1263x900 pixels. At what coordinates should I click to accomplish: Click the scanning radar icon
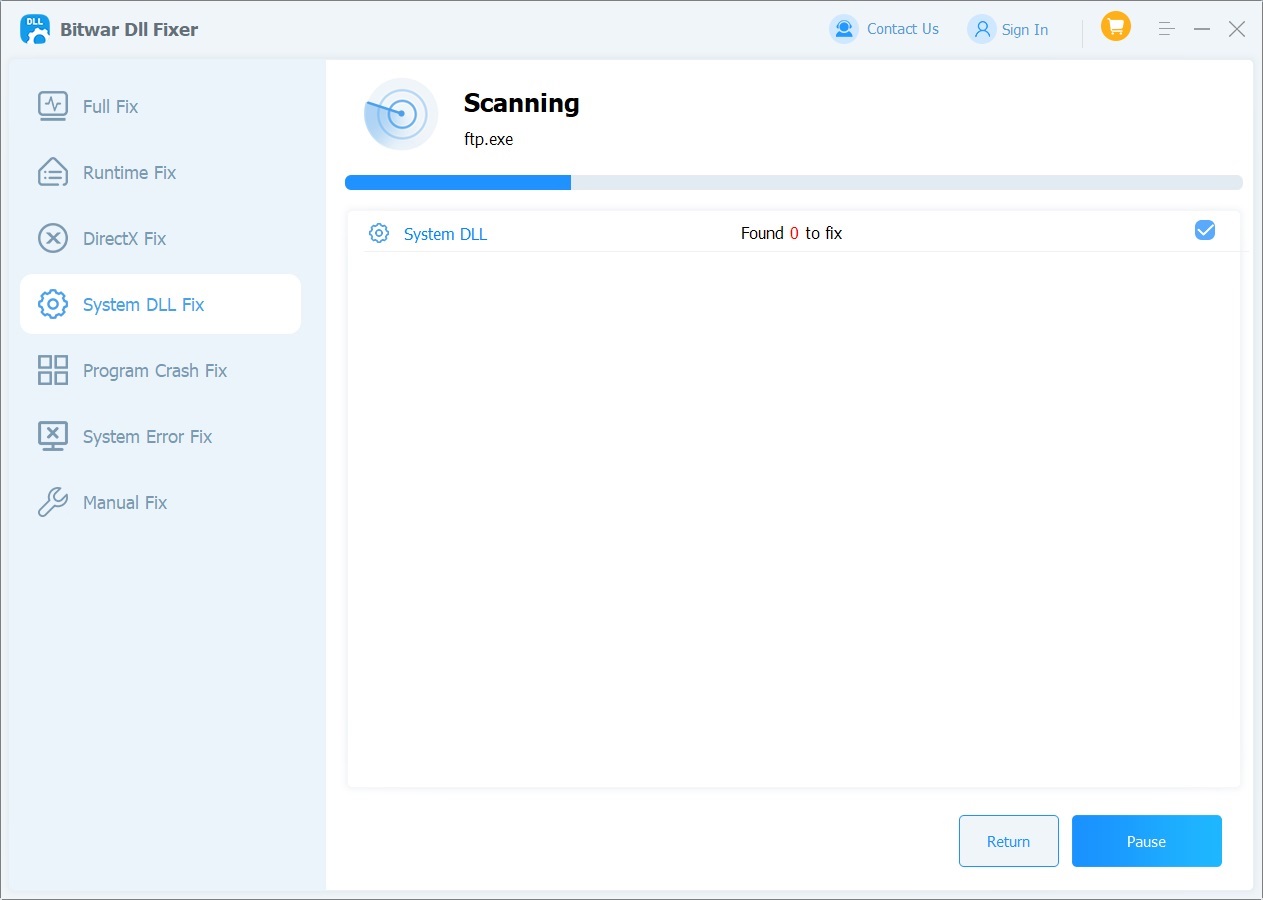click(401, 114)
